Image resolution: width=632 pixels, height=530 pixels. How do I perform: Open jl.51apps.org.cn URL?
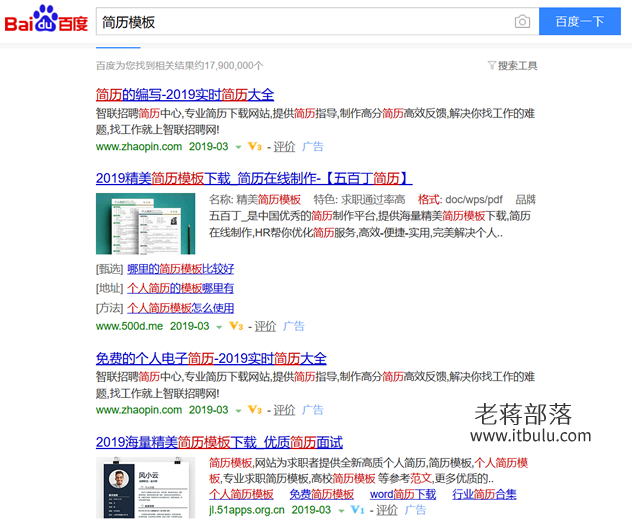point(247,510)
